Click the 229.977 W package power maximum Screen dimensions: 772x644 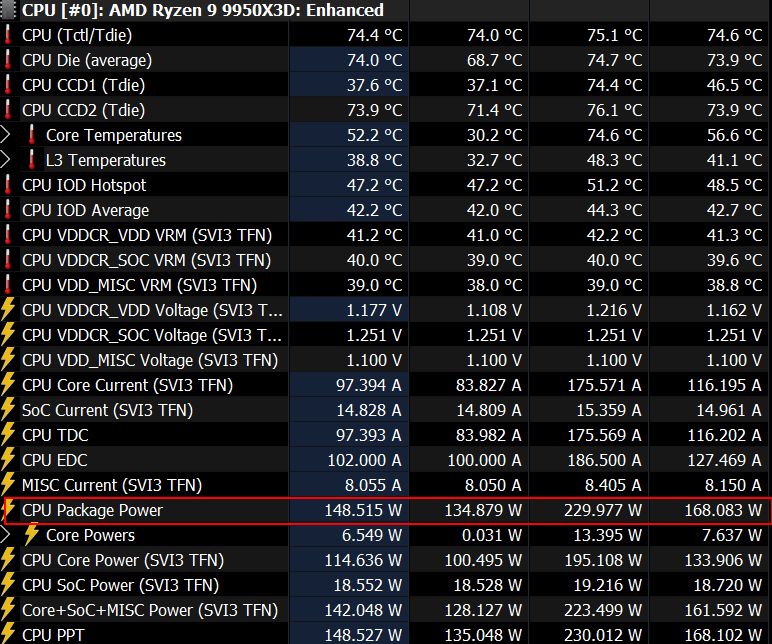[x=603, y=511]
